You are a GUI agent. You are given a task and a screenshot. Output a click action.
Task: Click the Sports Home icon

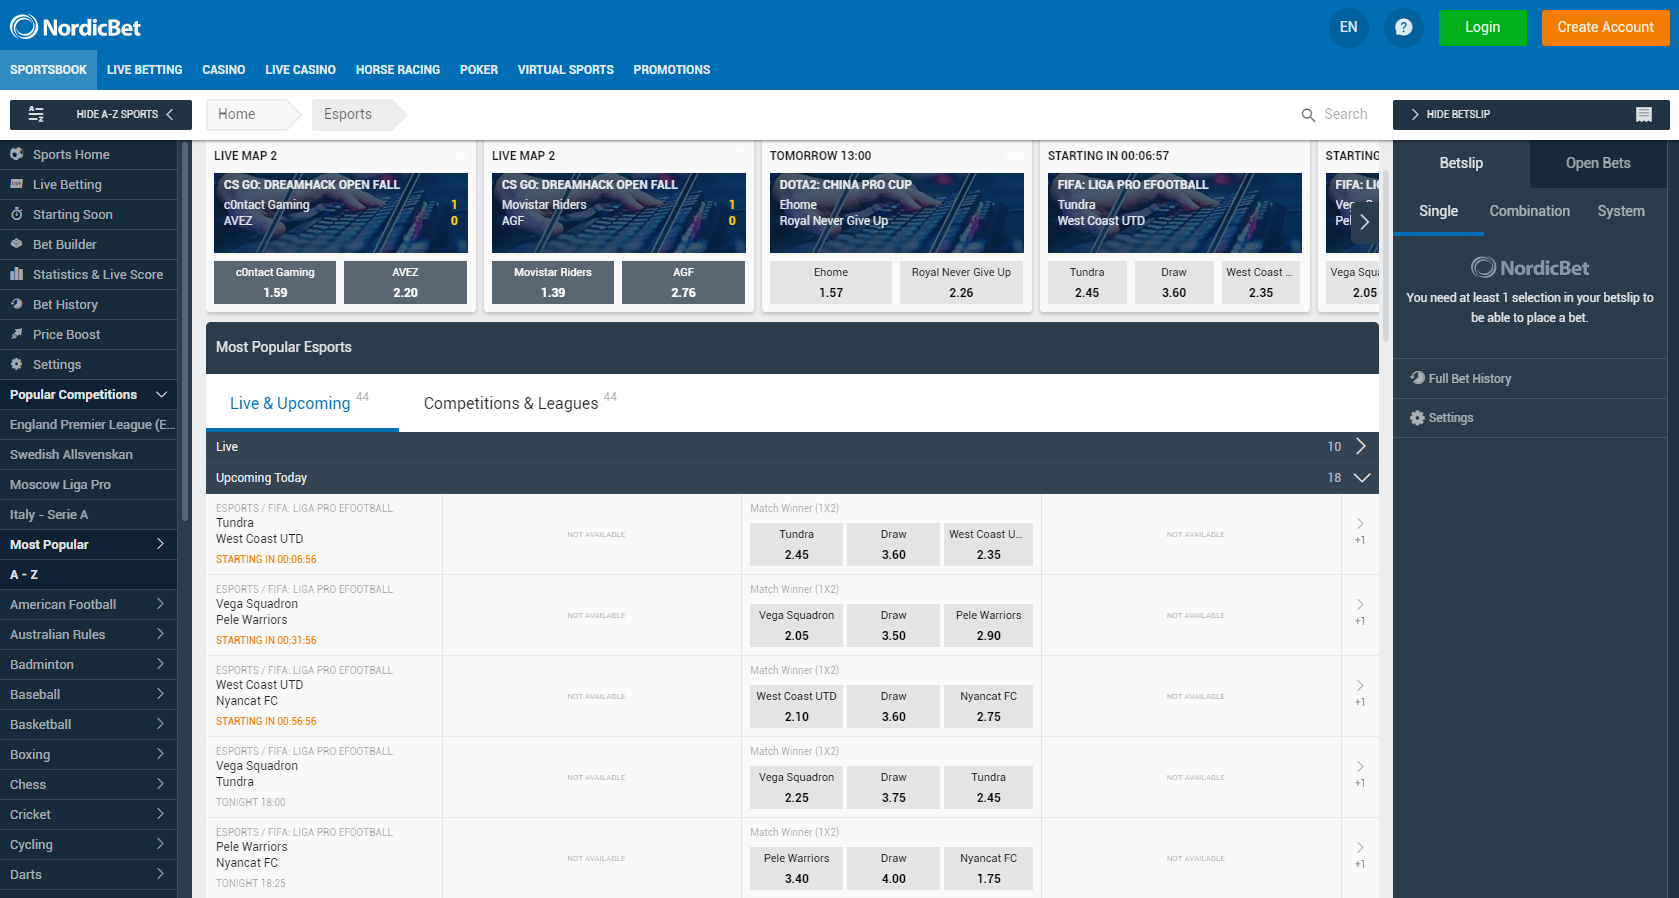pyautogui.click(x=16, y=154)
